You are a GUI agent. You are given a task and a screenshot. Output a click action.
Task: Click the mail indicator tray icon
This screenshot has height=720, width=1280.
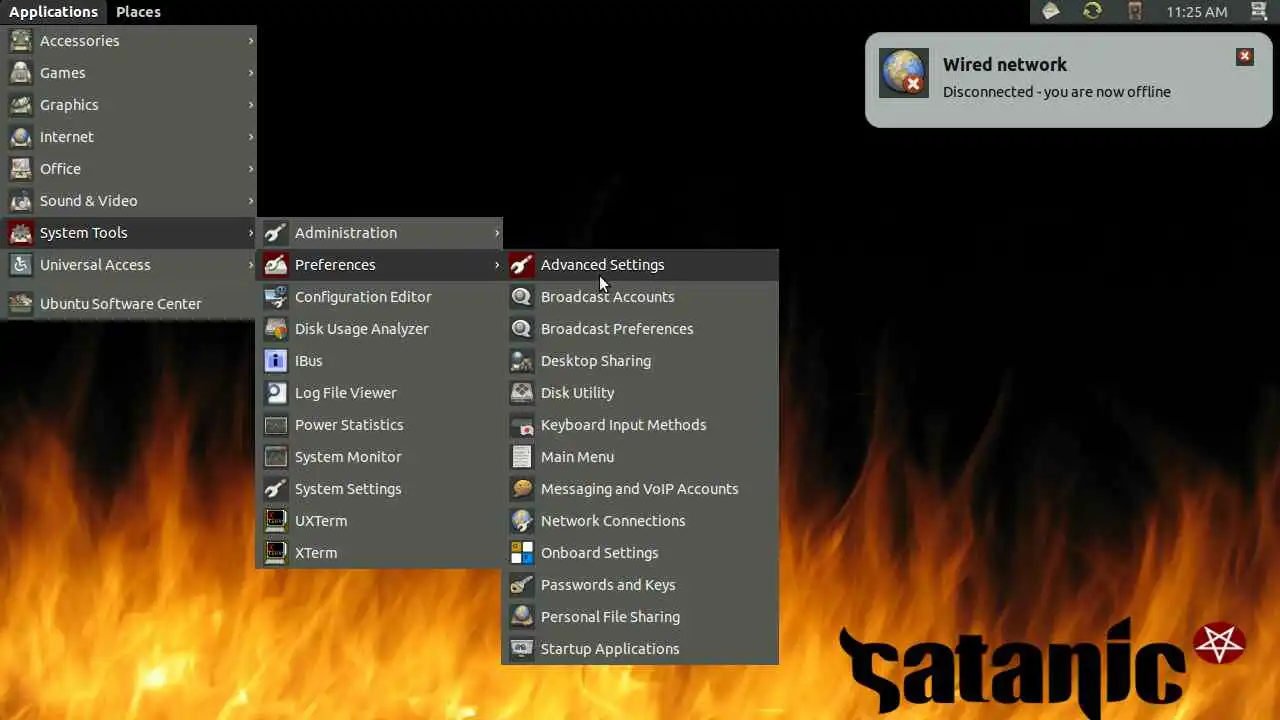[x=1050, y=11]
